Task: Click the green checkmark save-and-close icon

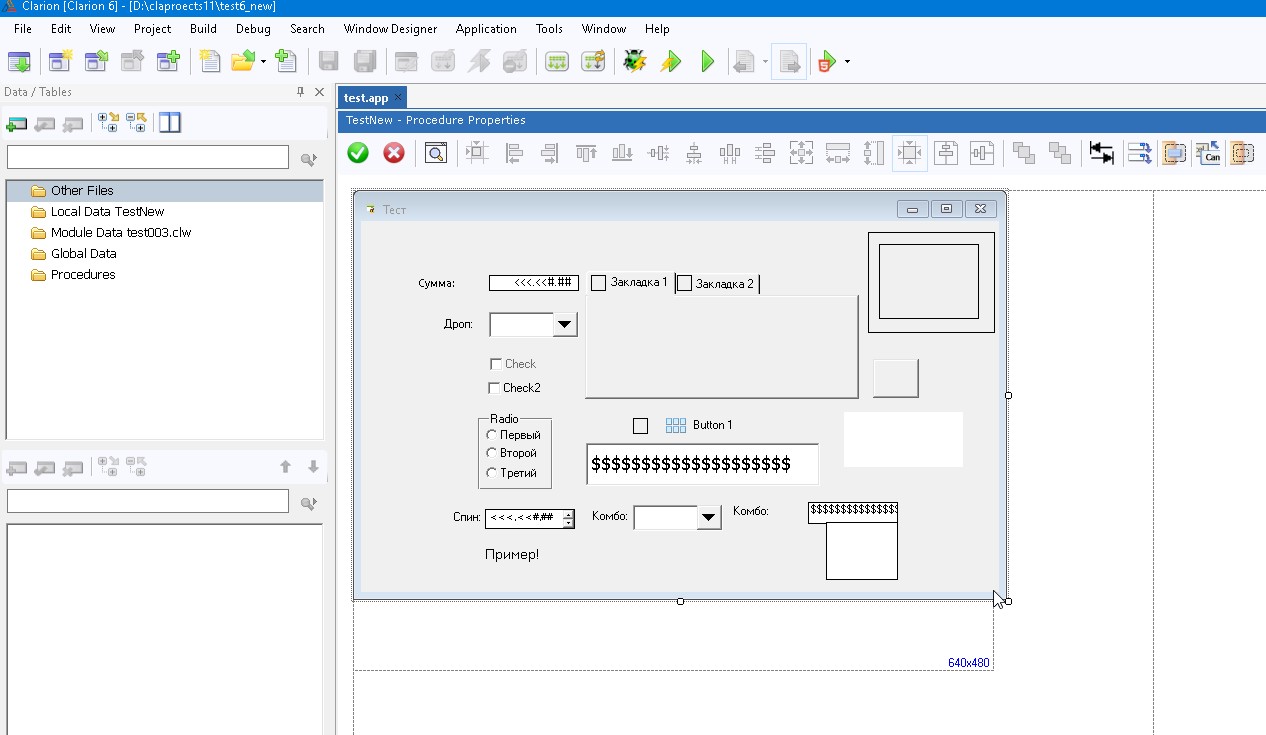Action: [x=358, y=153]
